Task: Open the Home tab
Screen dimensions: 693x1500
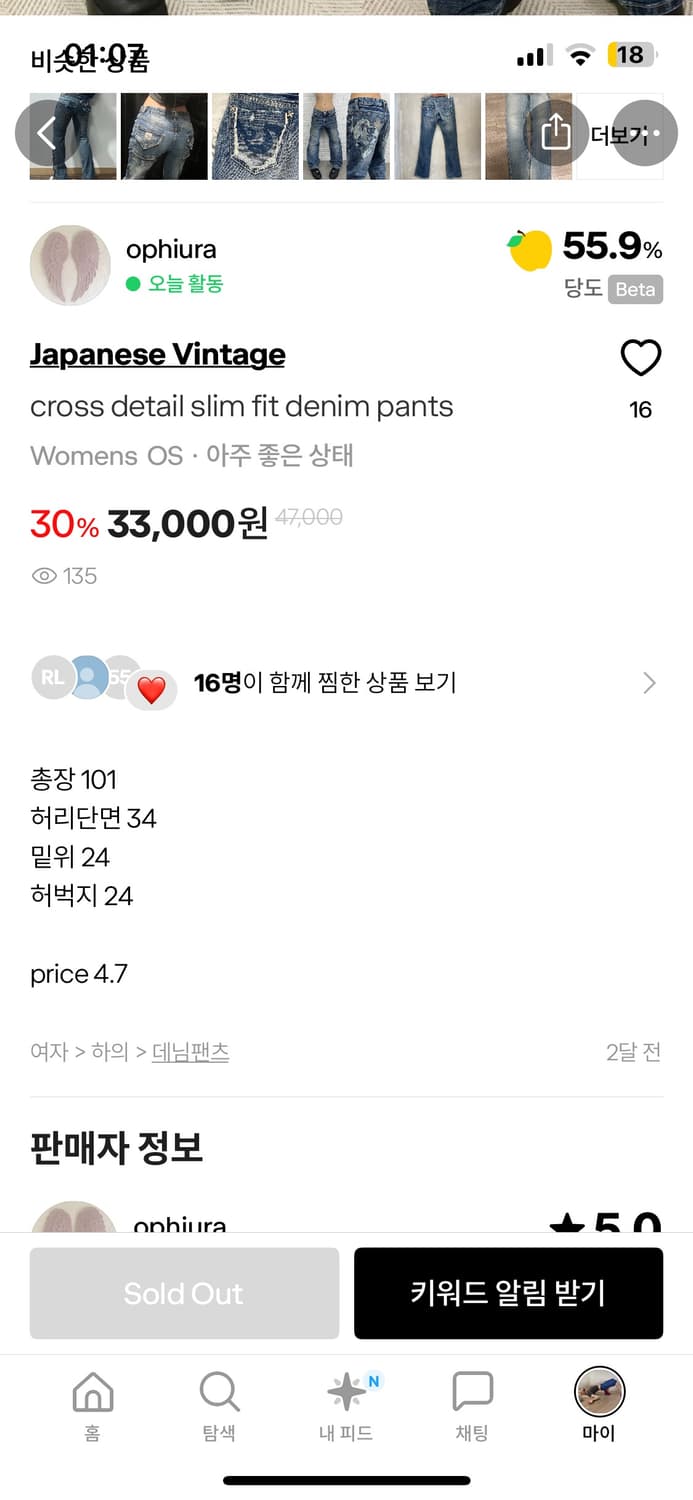Action: point(92,1405)
